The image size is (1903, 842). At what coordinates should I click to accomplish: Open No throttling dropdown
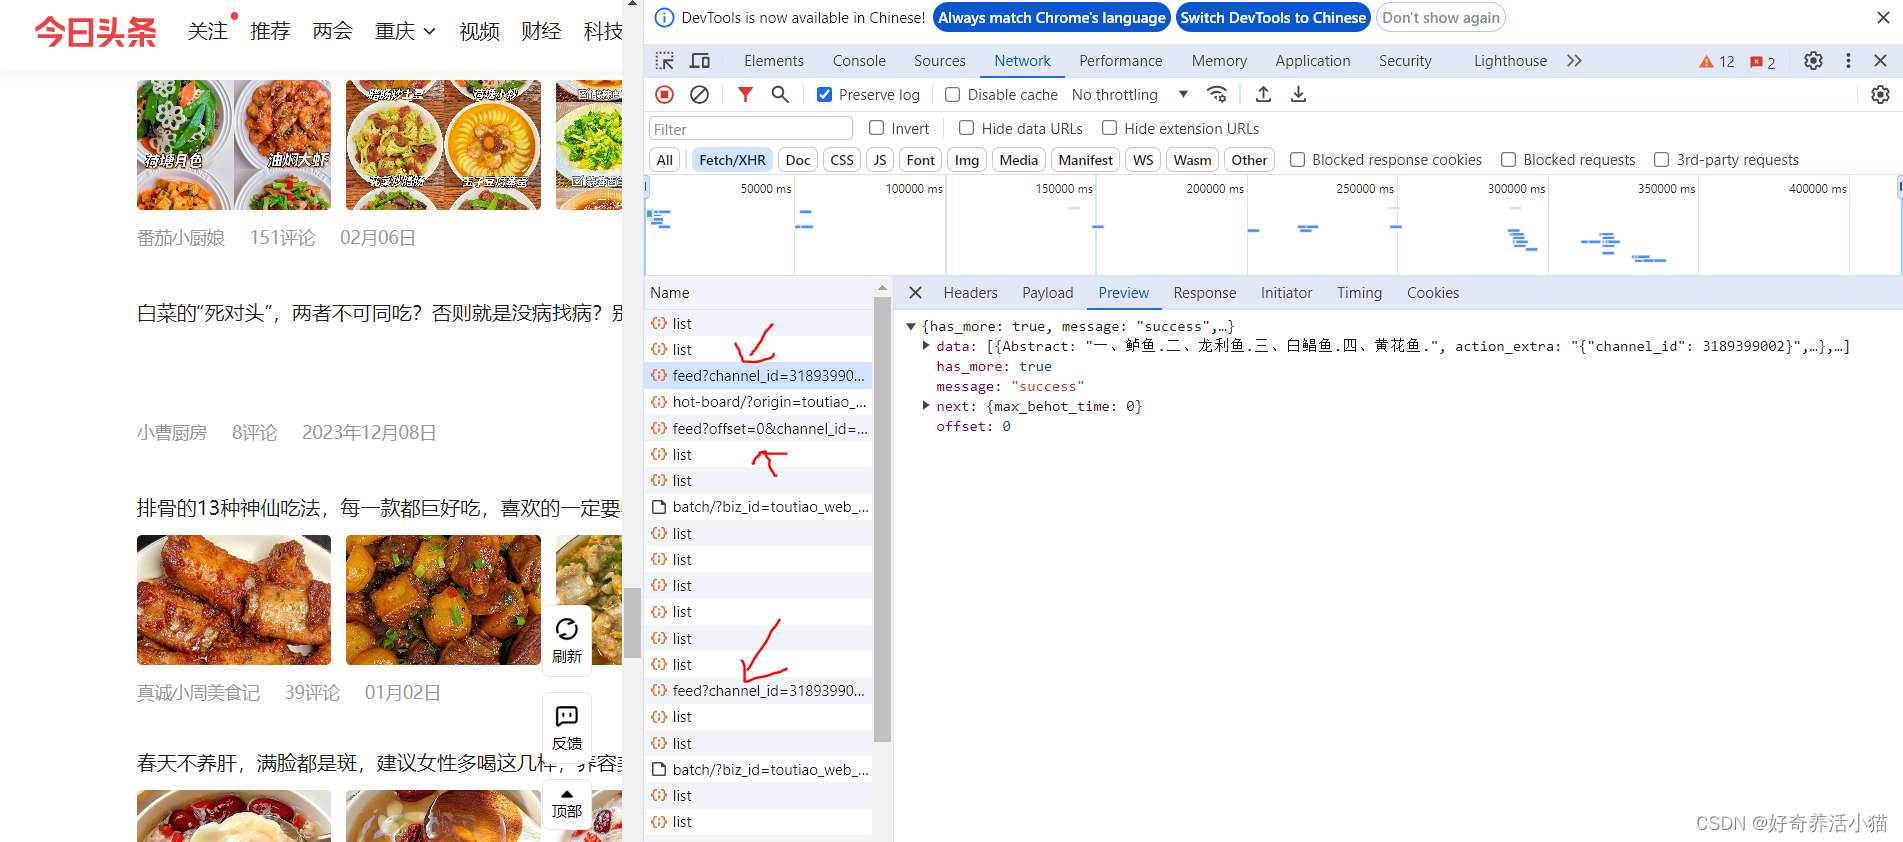1130,95
